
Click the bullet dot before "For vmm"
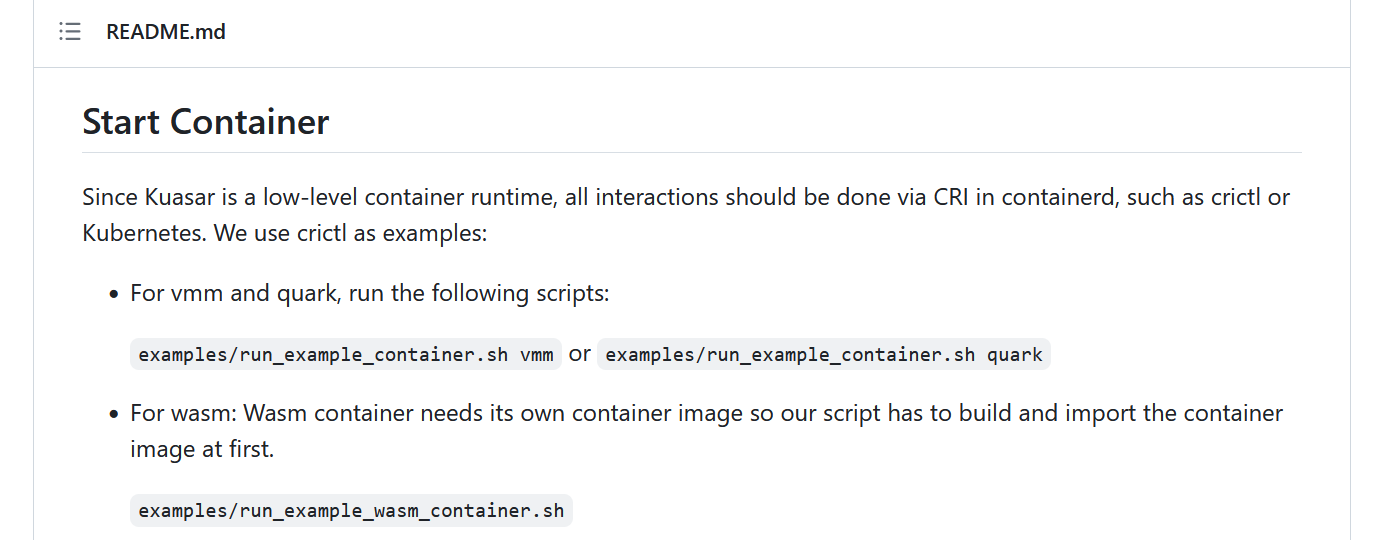pos(114,295)
